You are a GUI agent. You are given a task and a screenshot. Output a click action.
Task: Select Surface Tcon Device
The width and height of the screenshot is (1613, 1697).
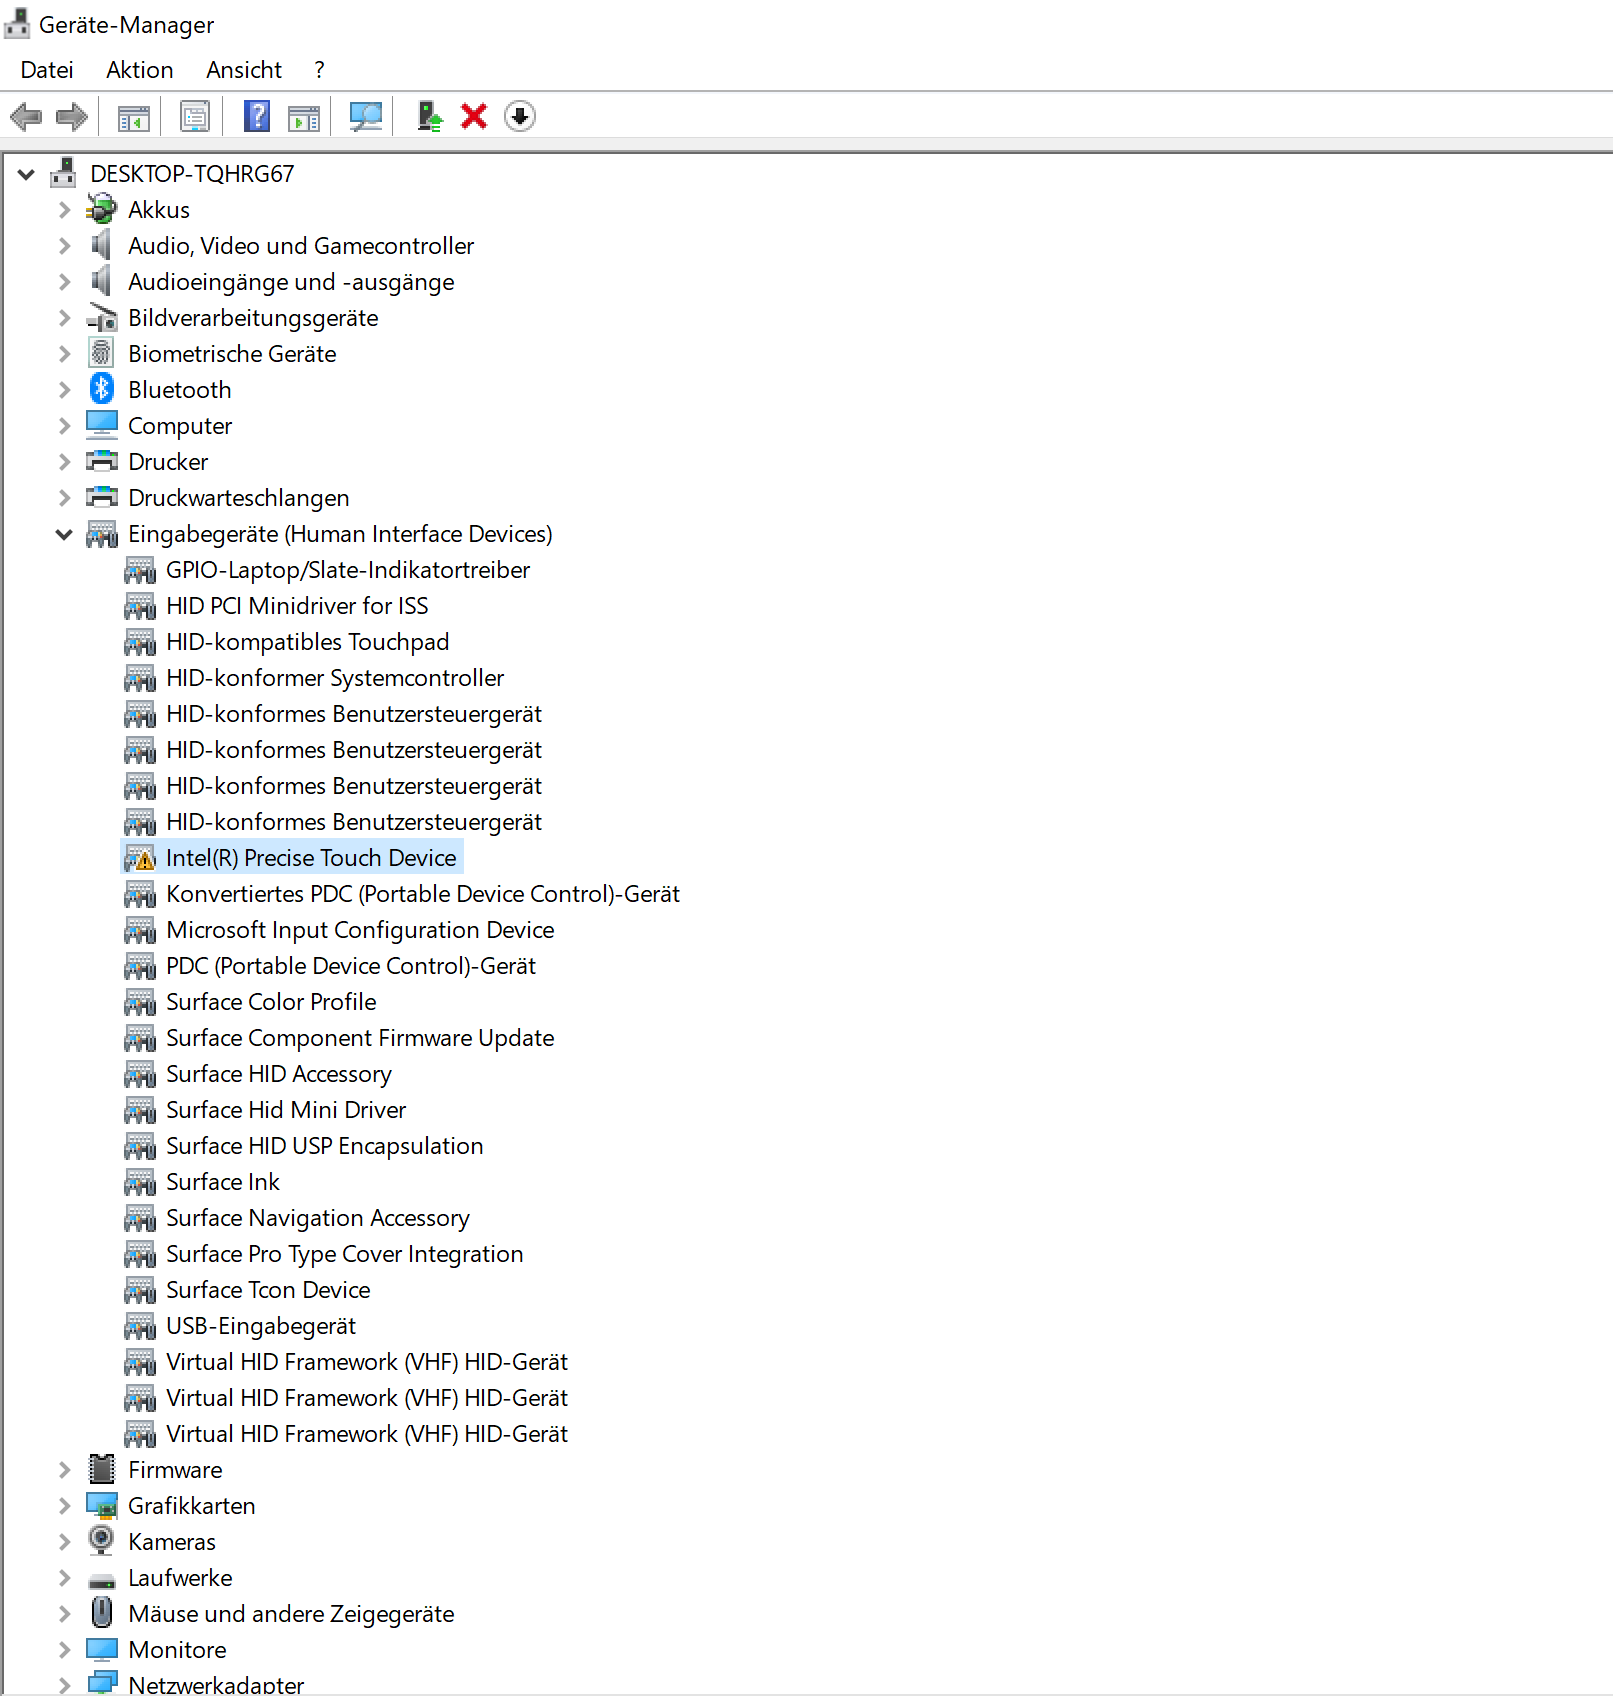pyautogui.click(x=268, y=1290)
